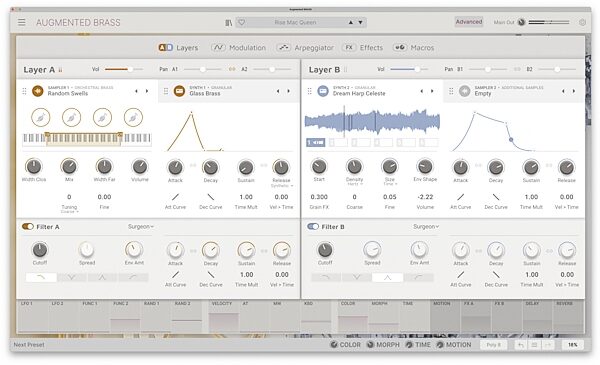This screenshot has width=600, height=365.
Task: Toggle Layer A pan link between A1 and A2
Action: pos(232,69)
